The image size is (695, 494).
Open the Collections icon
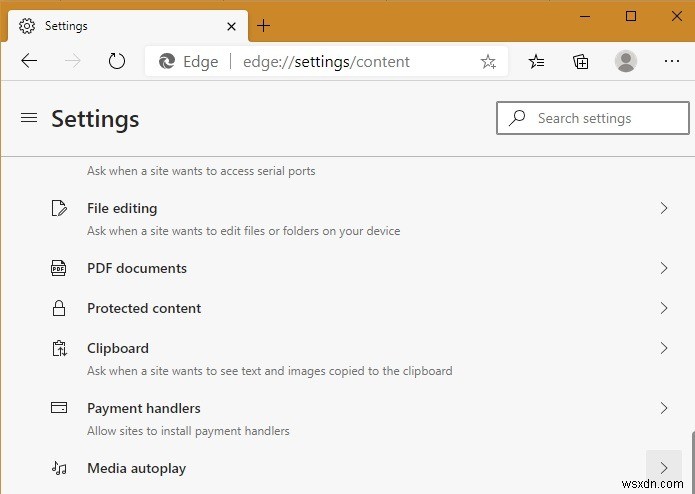pyautogui.click(x=581, y=62)
